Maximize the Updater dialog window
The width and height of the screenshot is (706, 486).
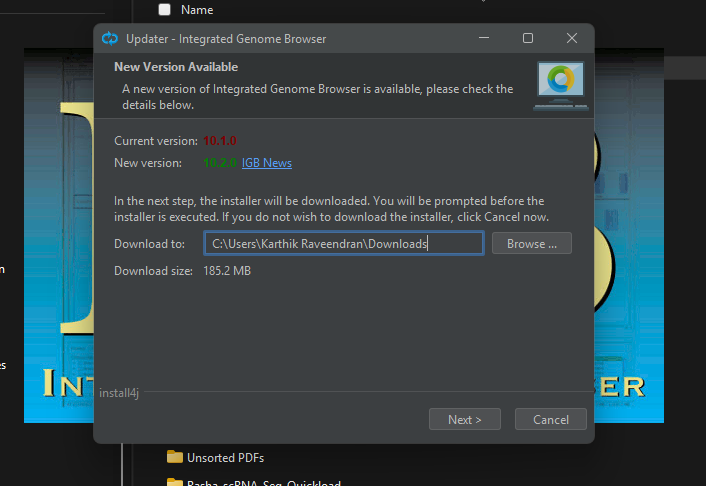pyautogui.click(x=528, y=39)
